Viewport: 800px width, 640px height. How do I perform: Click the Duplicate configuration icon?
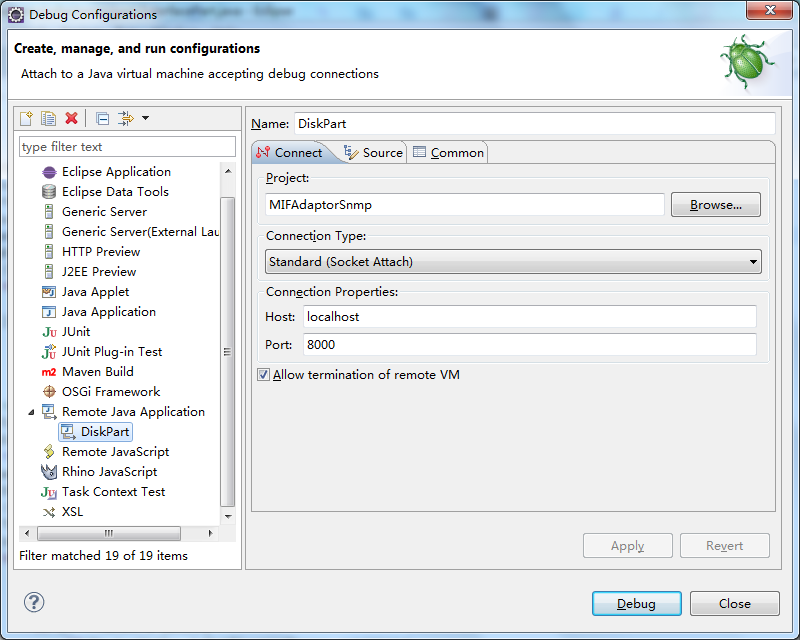point(48,118)
